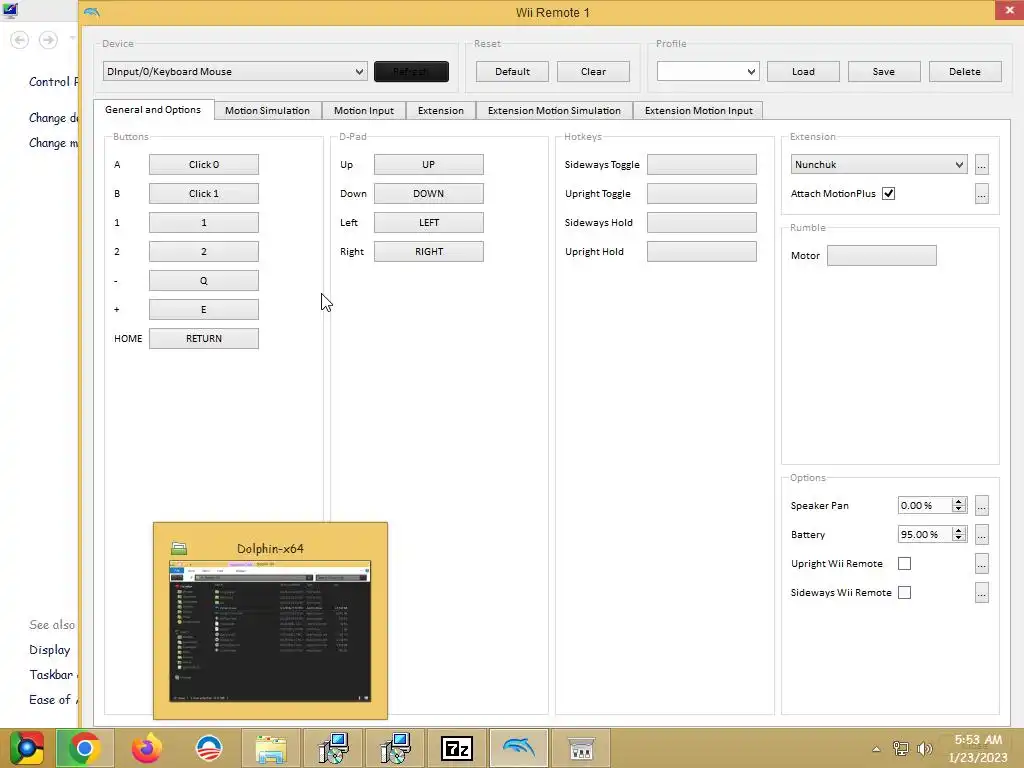The image size is (1024, 768).
Task: Load the selected profile
Action: [803, 72]
